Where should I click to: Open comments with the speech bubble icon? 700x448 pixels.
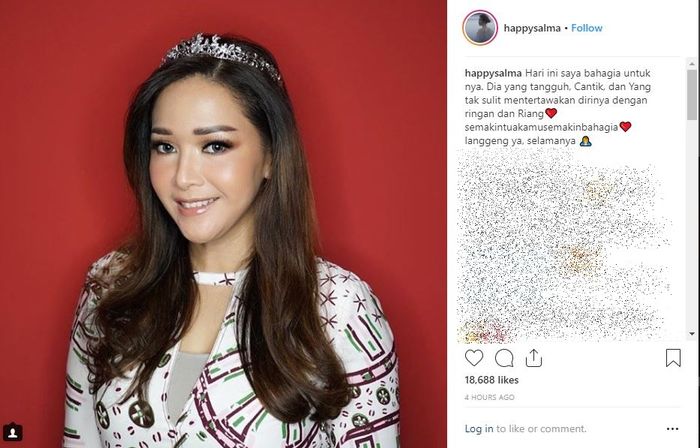click(x=504, y=358)
